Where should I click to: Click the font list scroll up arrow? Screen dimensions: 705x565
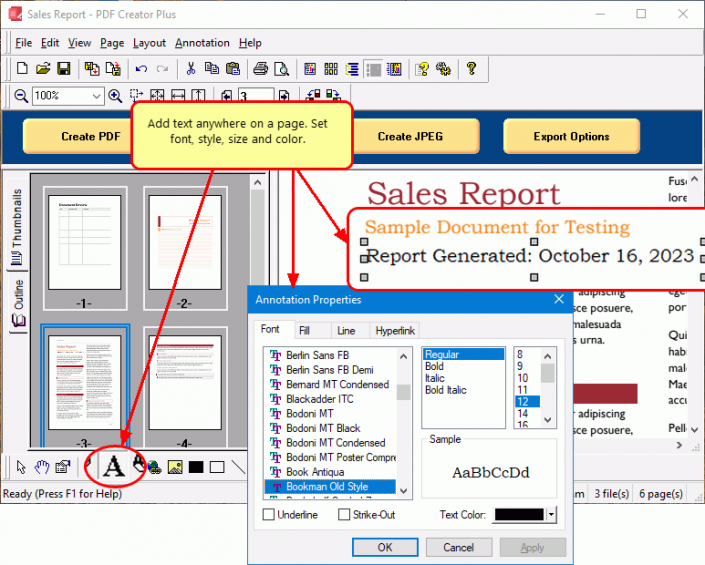pos(403,356)
